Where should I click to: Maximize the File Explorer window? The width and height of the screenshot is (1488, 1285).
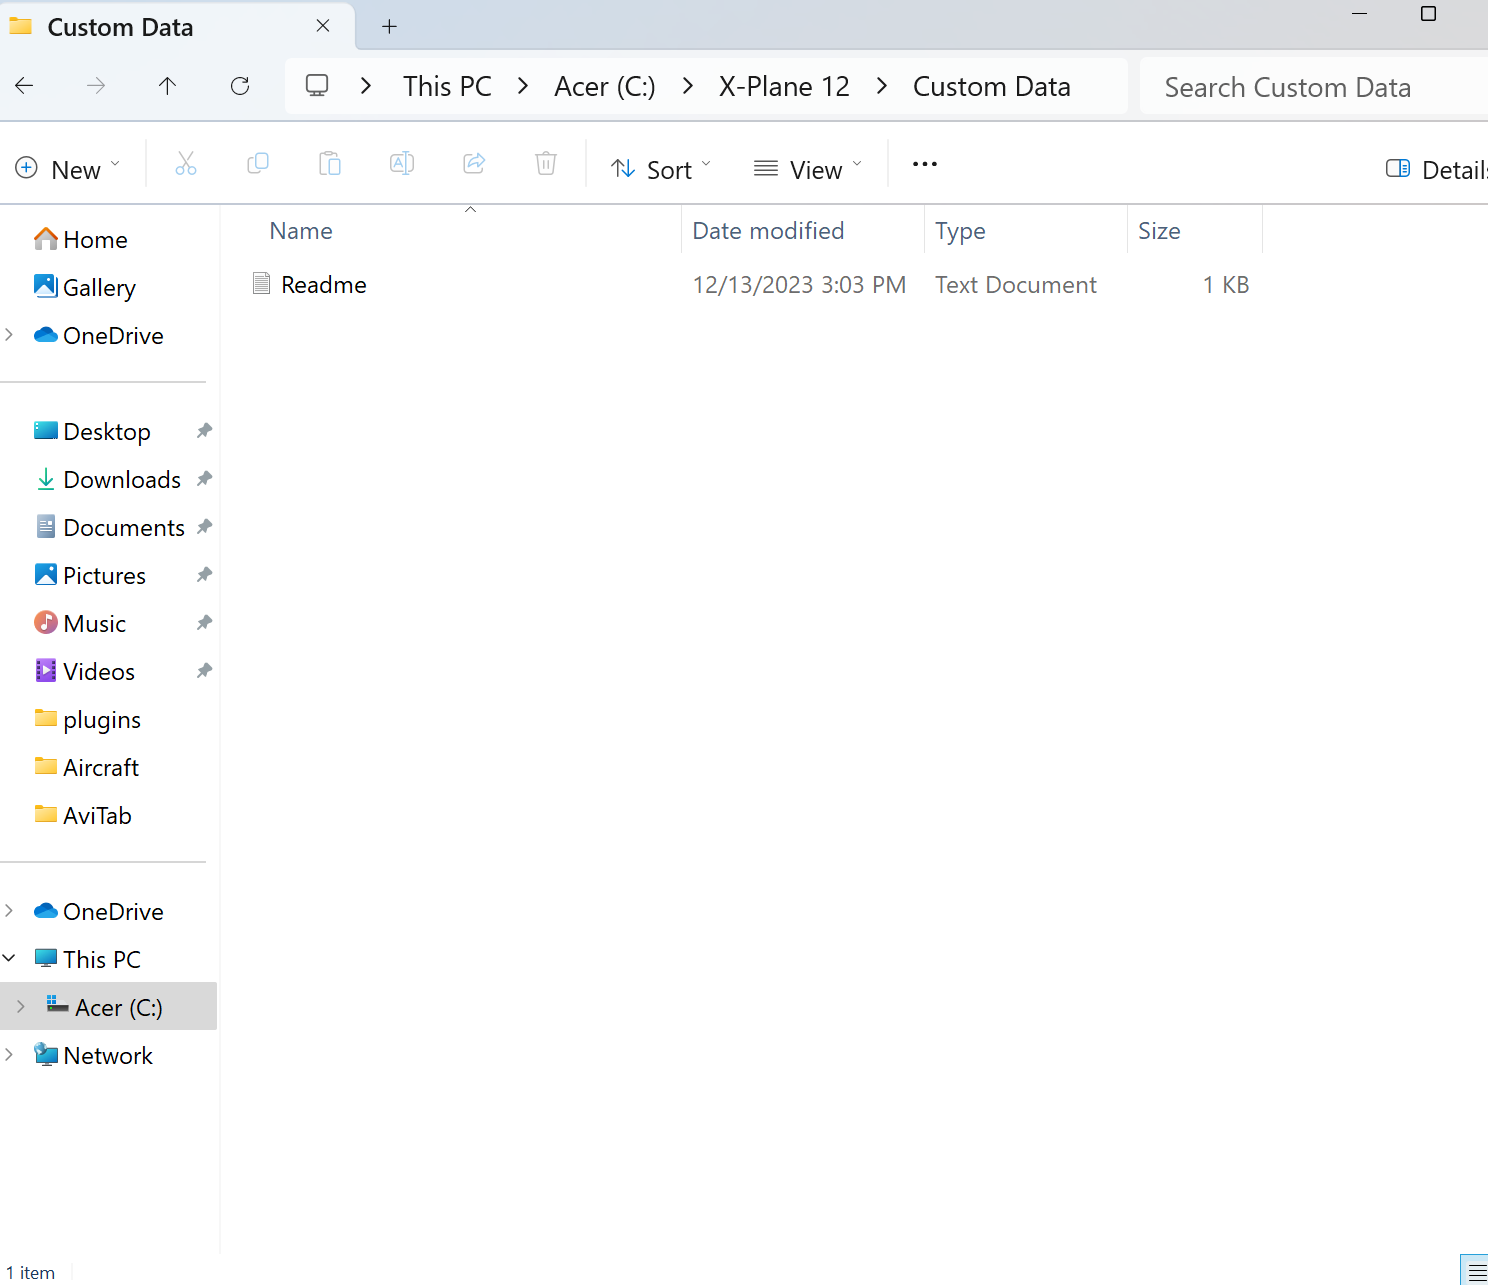[1428, 14]
